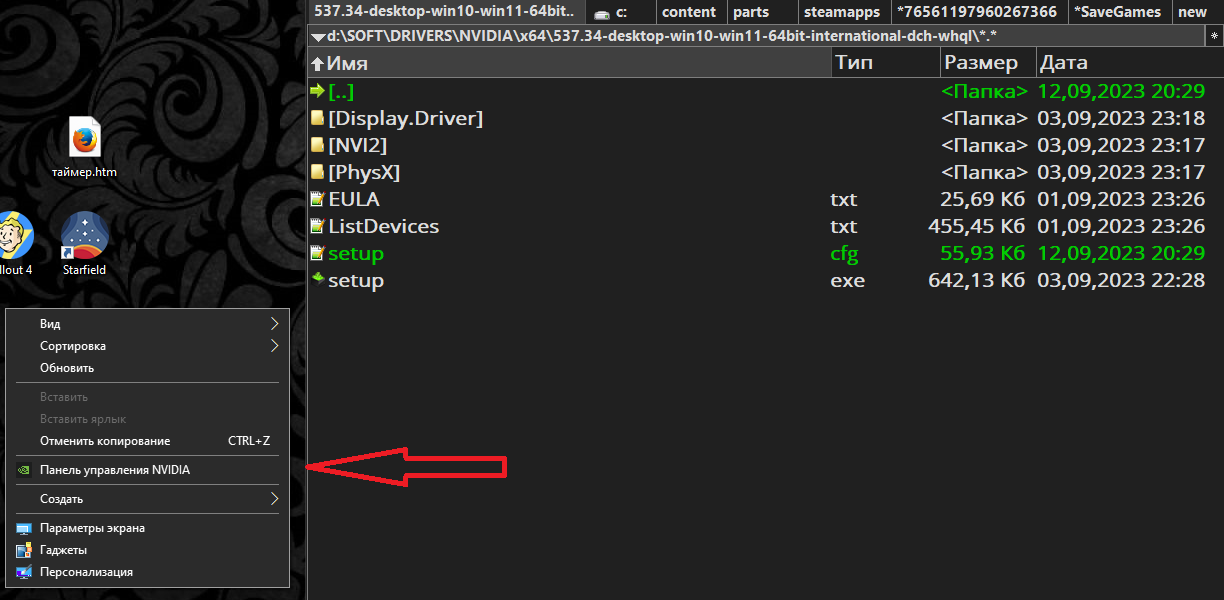Screen dimensions: 1224x600
Task: Select the [PhysX] folder
Action: coord(363,173)
